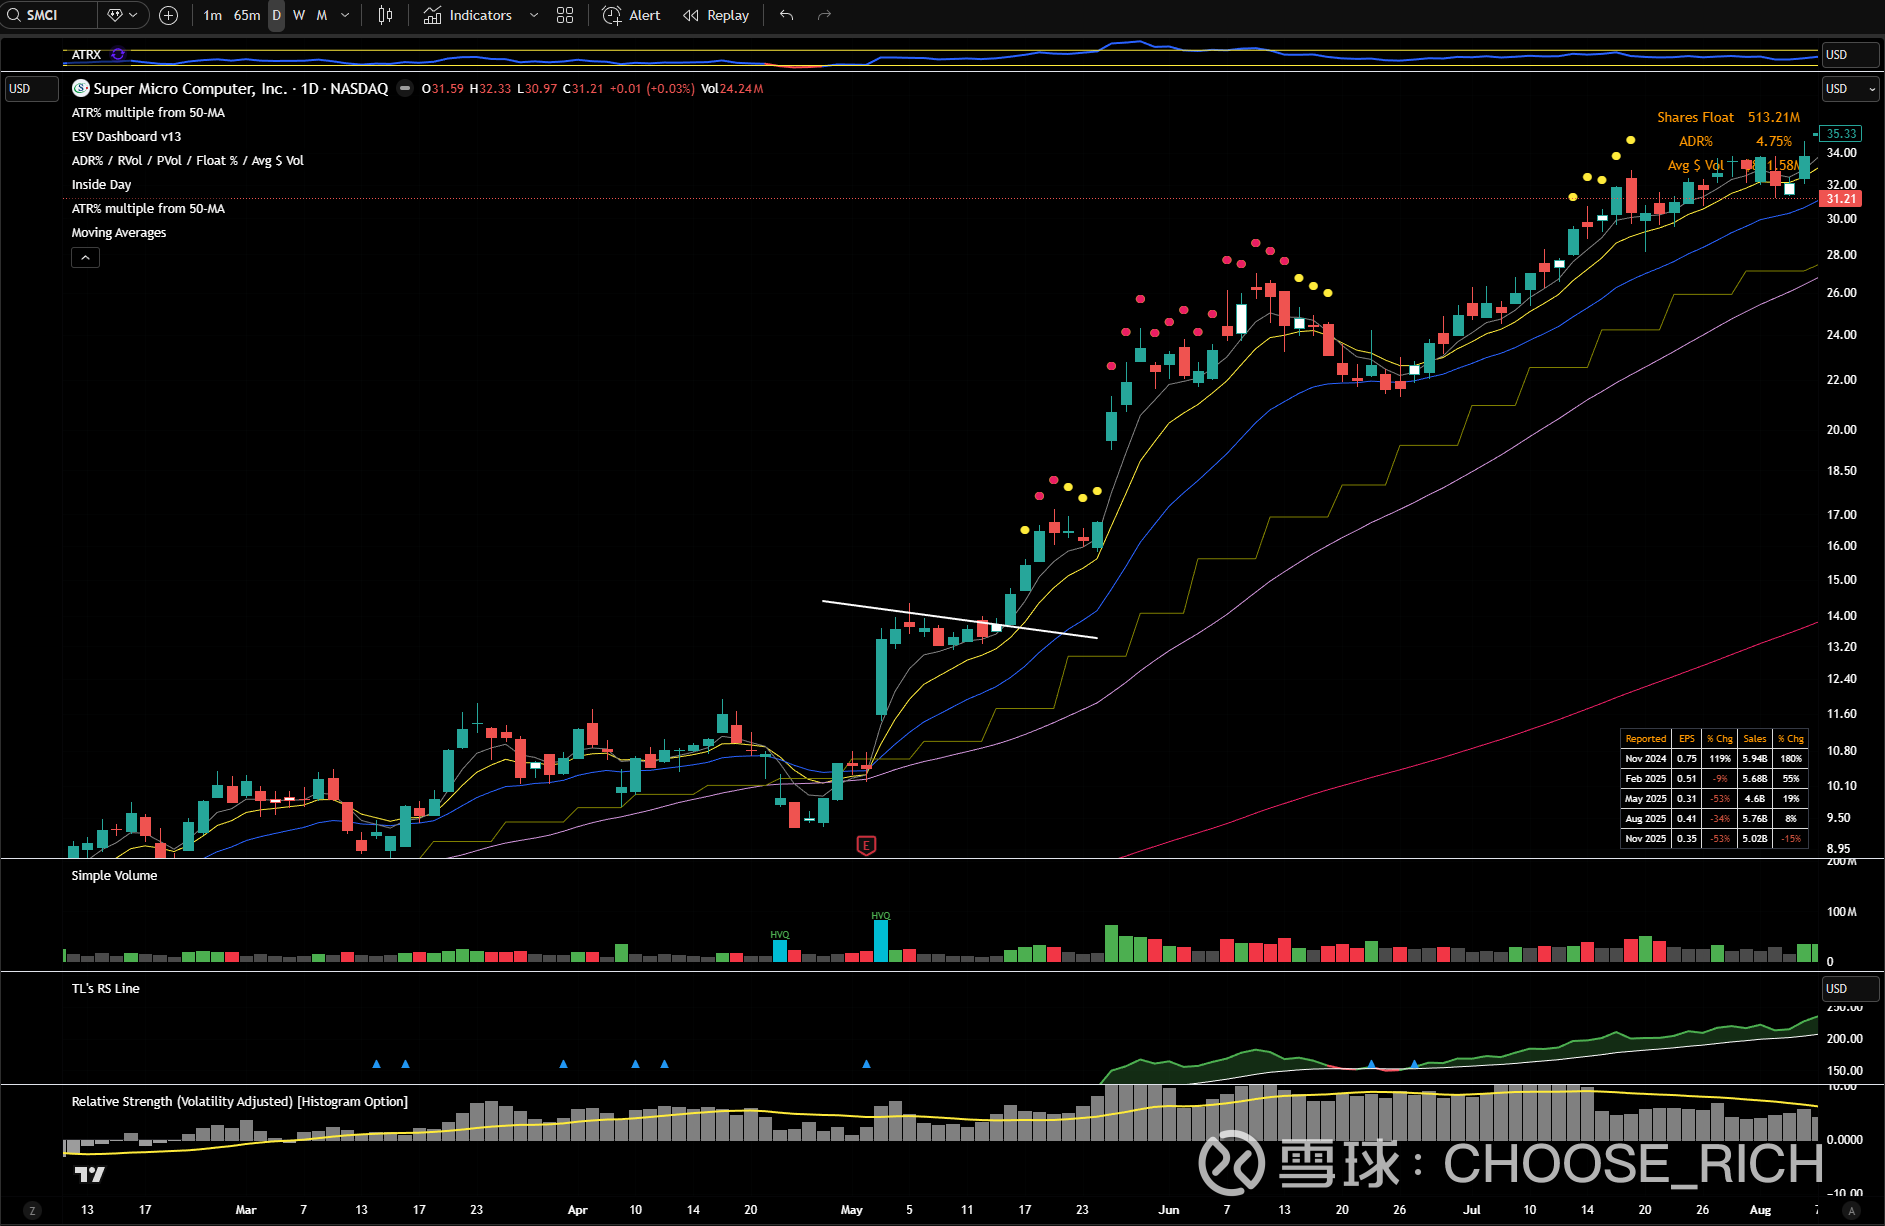1885x1226 pixels.
Task: Expand the time interval dropdown chevron
Action: click(x=345, y=15)
